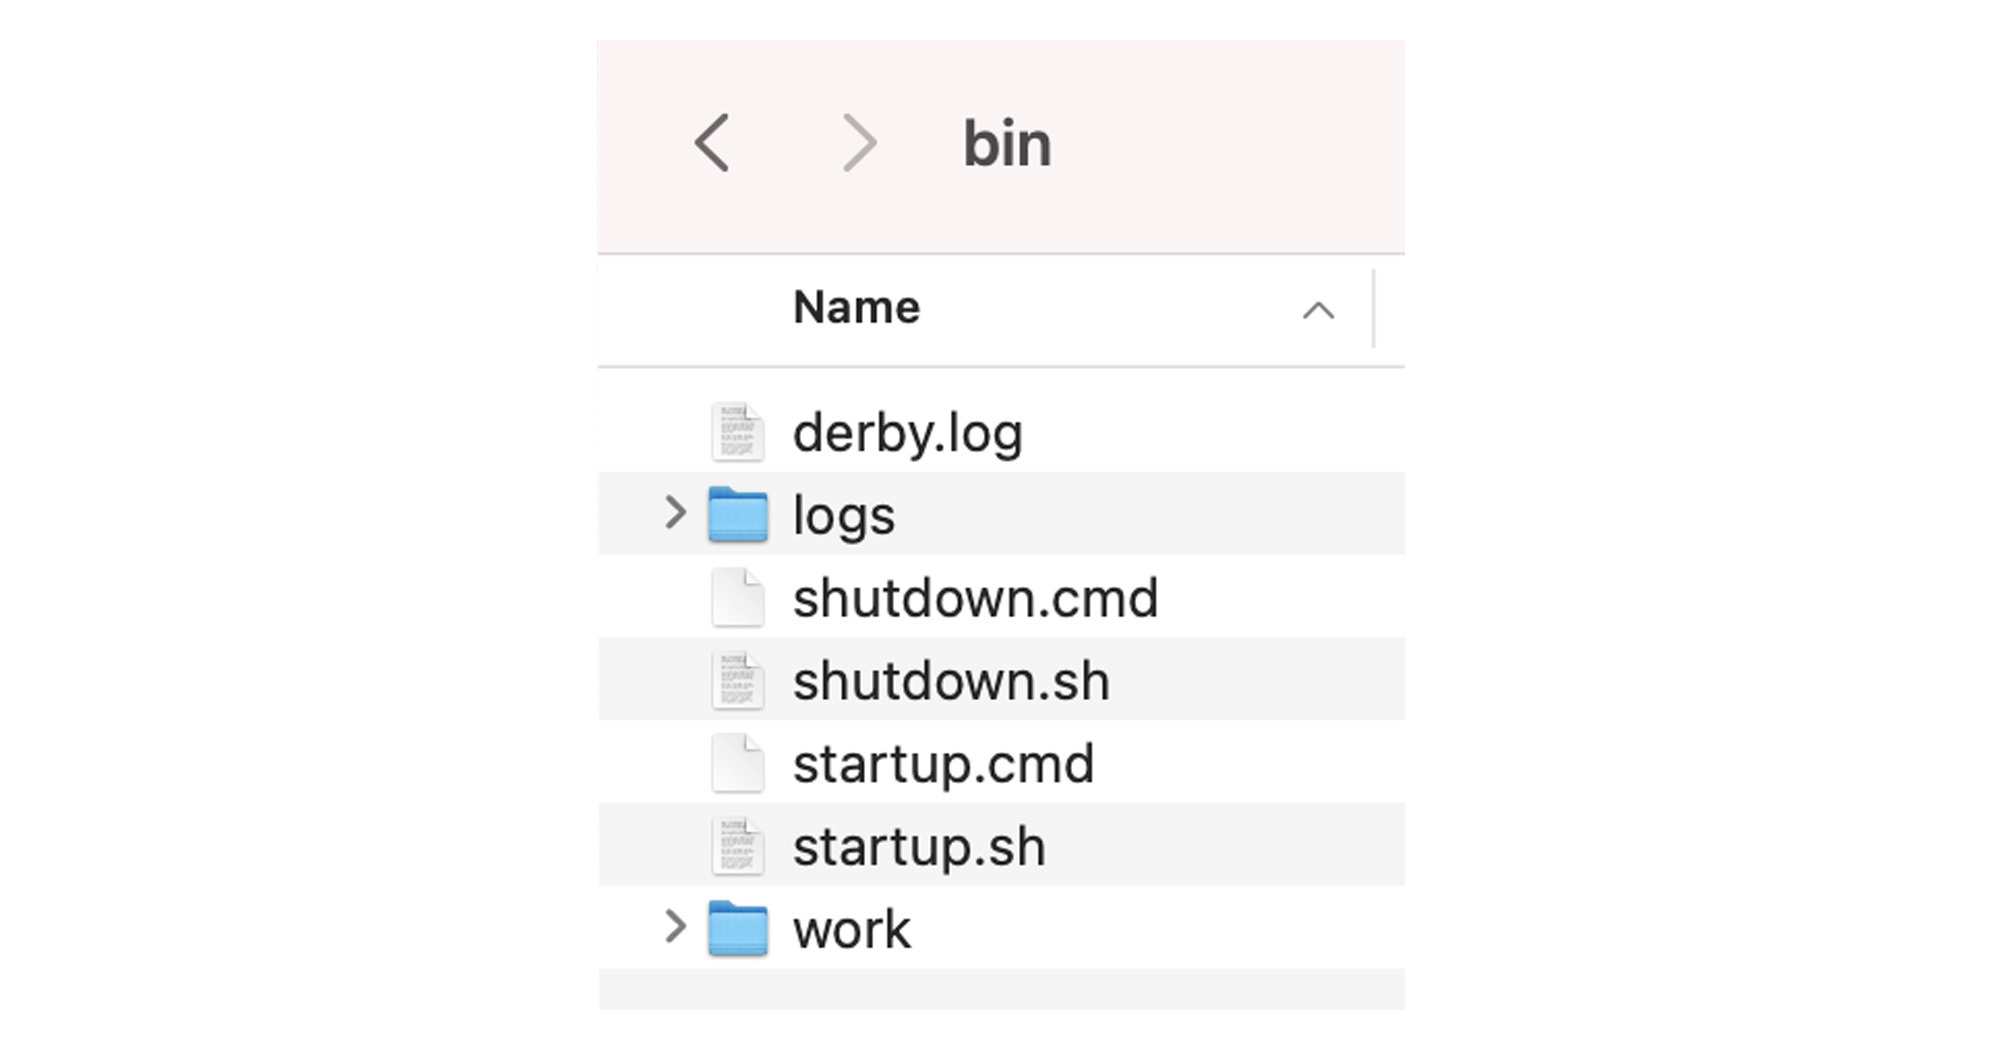The height and width of the screenshot is (1047, 2000).
Task: Click the bin folder title
Action: [x=1006, y=144]
